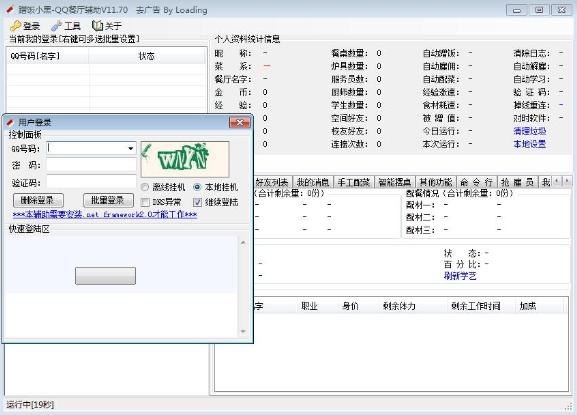
Task: Click the up arrow of 快速登陆区 scrollbar
Action: click(x=243, y=242)
